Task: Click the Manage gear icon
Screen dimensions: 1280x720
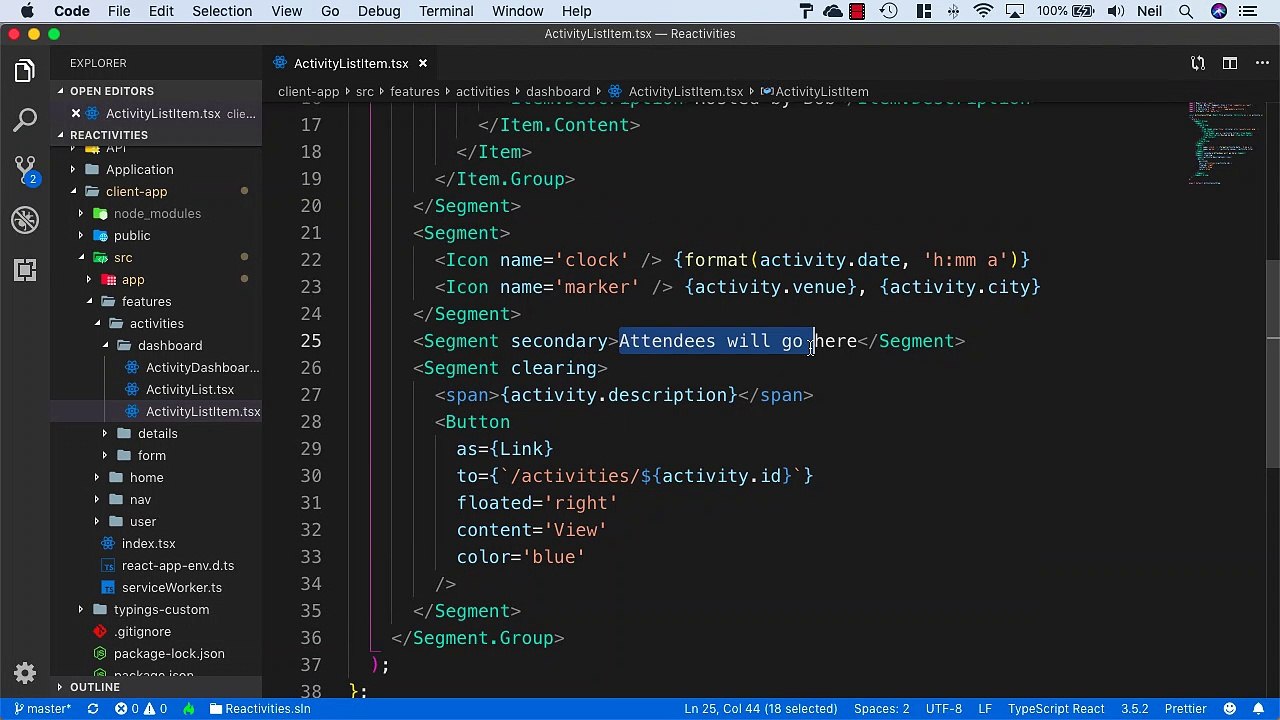Action: click(x=25, y=673)
